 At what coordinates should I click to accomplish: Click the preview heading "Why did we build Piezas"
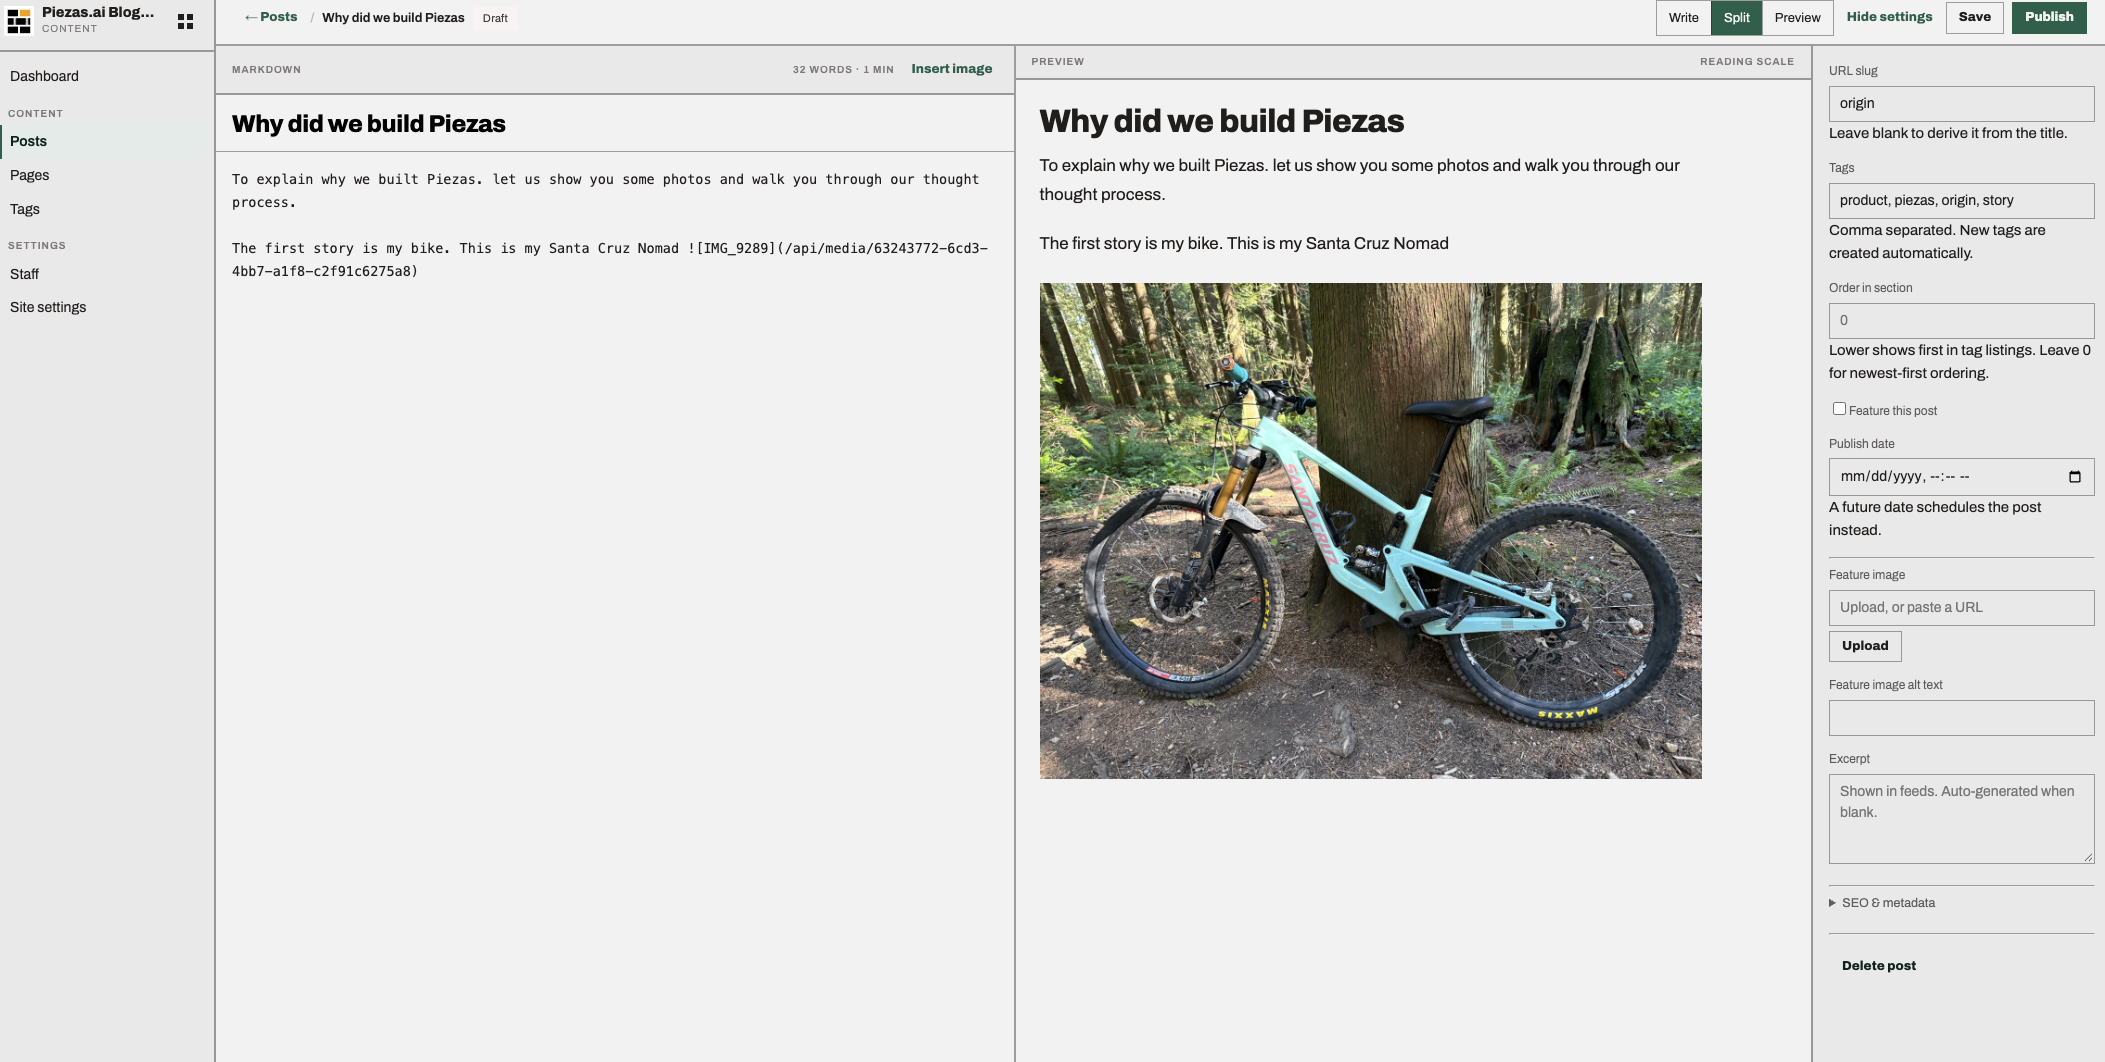tap(1222, 121)
